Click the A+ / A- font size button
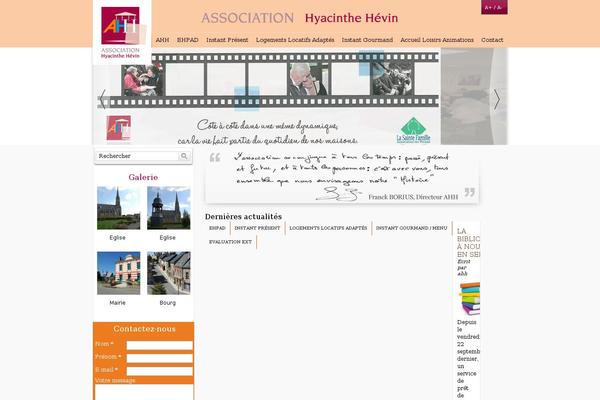Screen dimensions: 600x400 pyautogui.click(x=494, y=7)
